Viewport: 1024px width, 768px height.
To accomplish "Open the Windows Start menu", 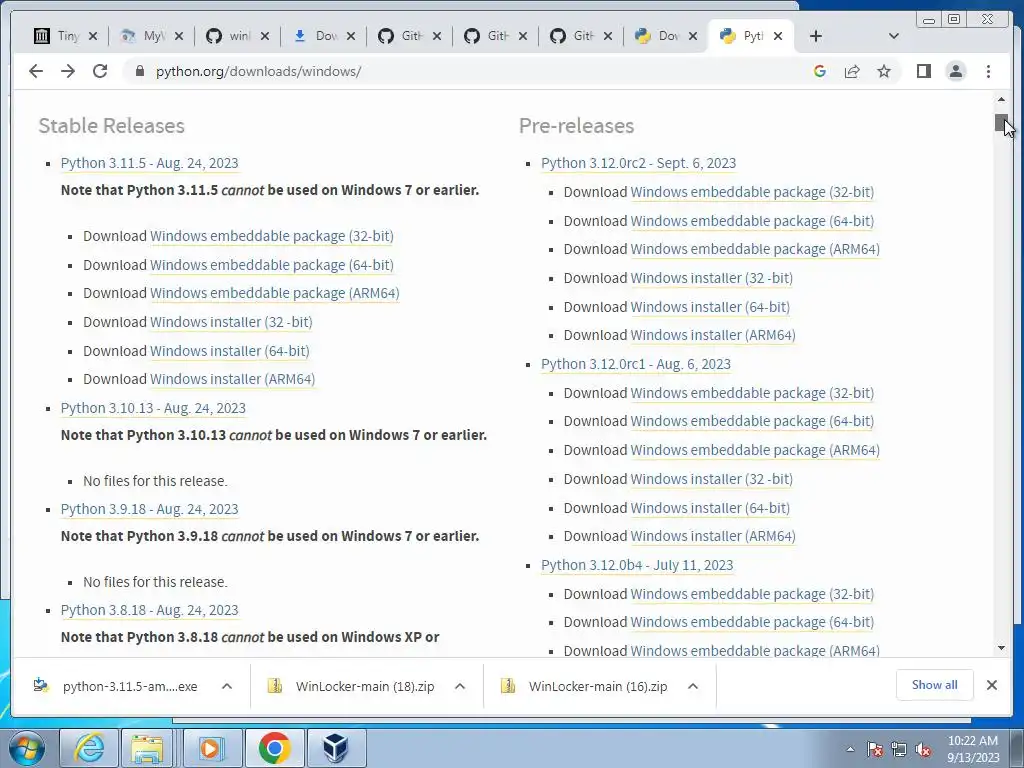I will point(27,748).
